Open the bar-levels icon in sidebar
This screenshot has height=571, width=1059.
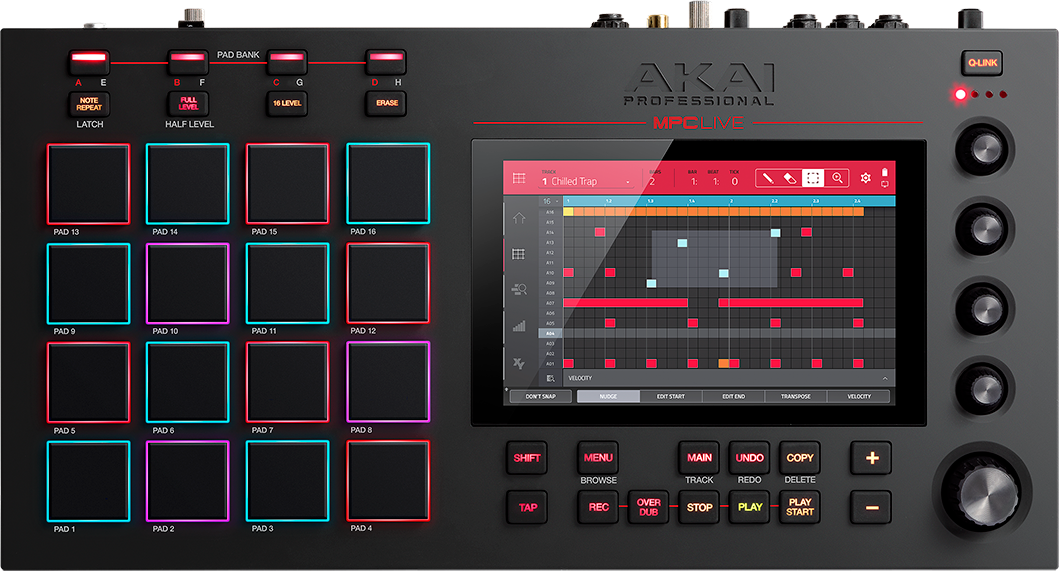tap(518, 325)
